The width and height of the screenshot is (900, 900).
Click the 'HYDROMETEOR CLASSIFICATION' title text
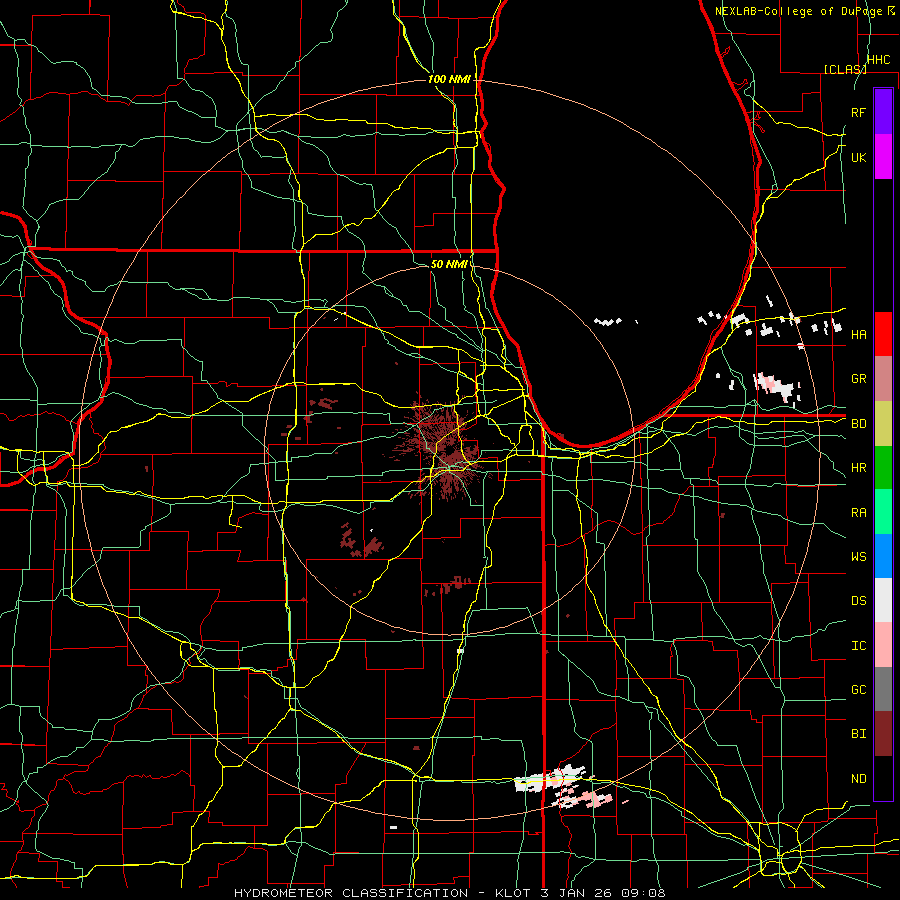(x=351, y=893)
